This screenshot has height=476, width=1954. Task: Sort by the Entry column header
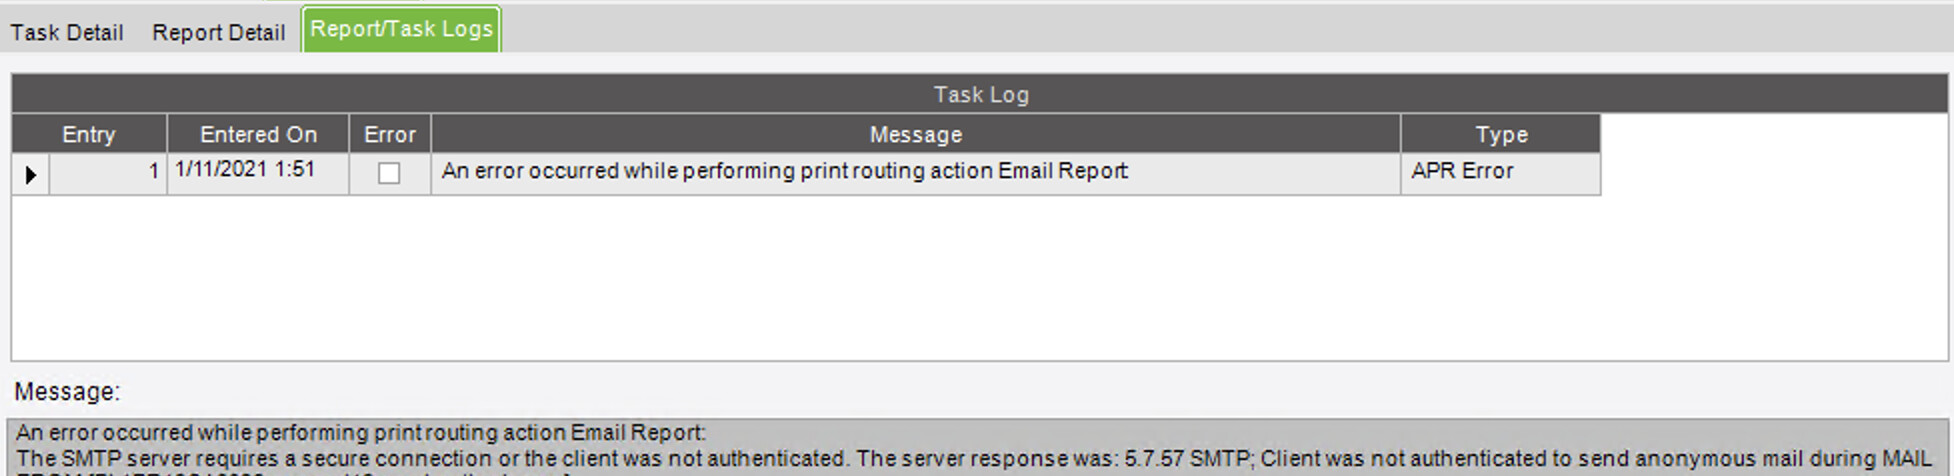point(89,134)
